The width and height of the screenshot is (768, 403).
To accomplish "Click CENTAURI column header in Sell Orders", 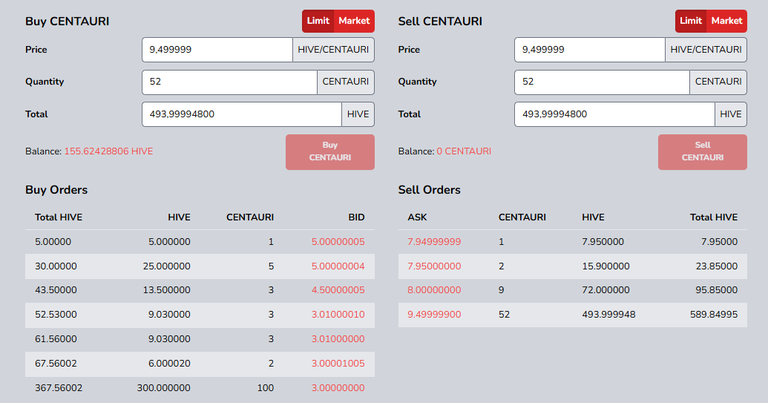I will click(x=522, y=217).
